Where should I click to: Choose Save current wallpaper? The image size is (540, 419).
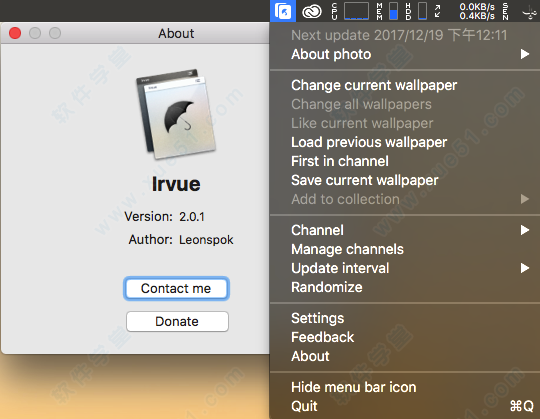[365, 180]
